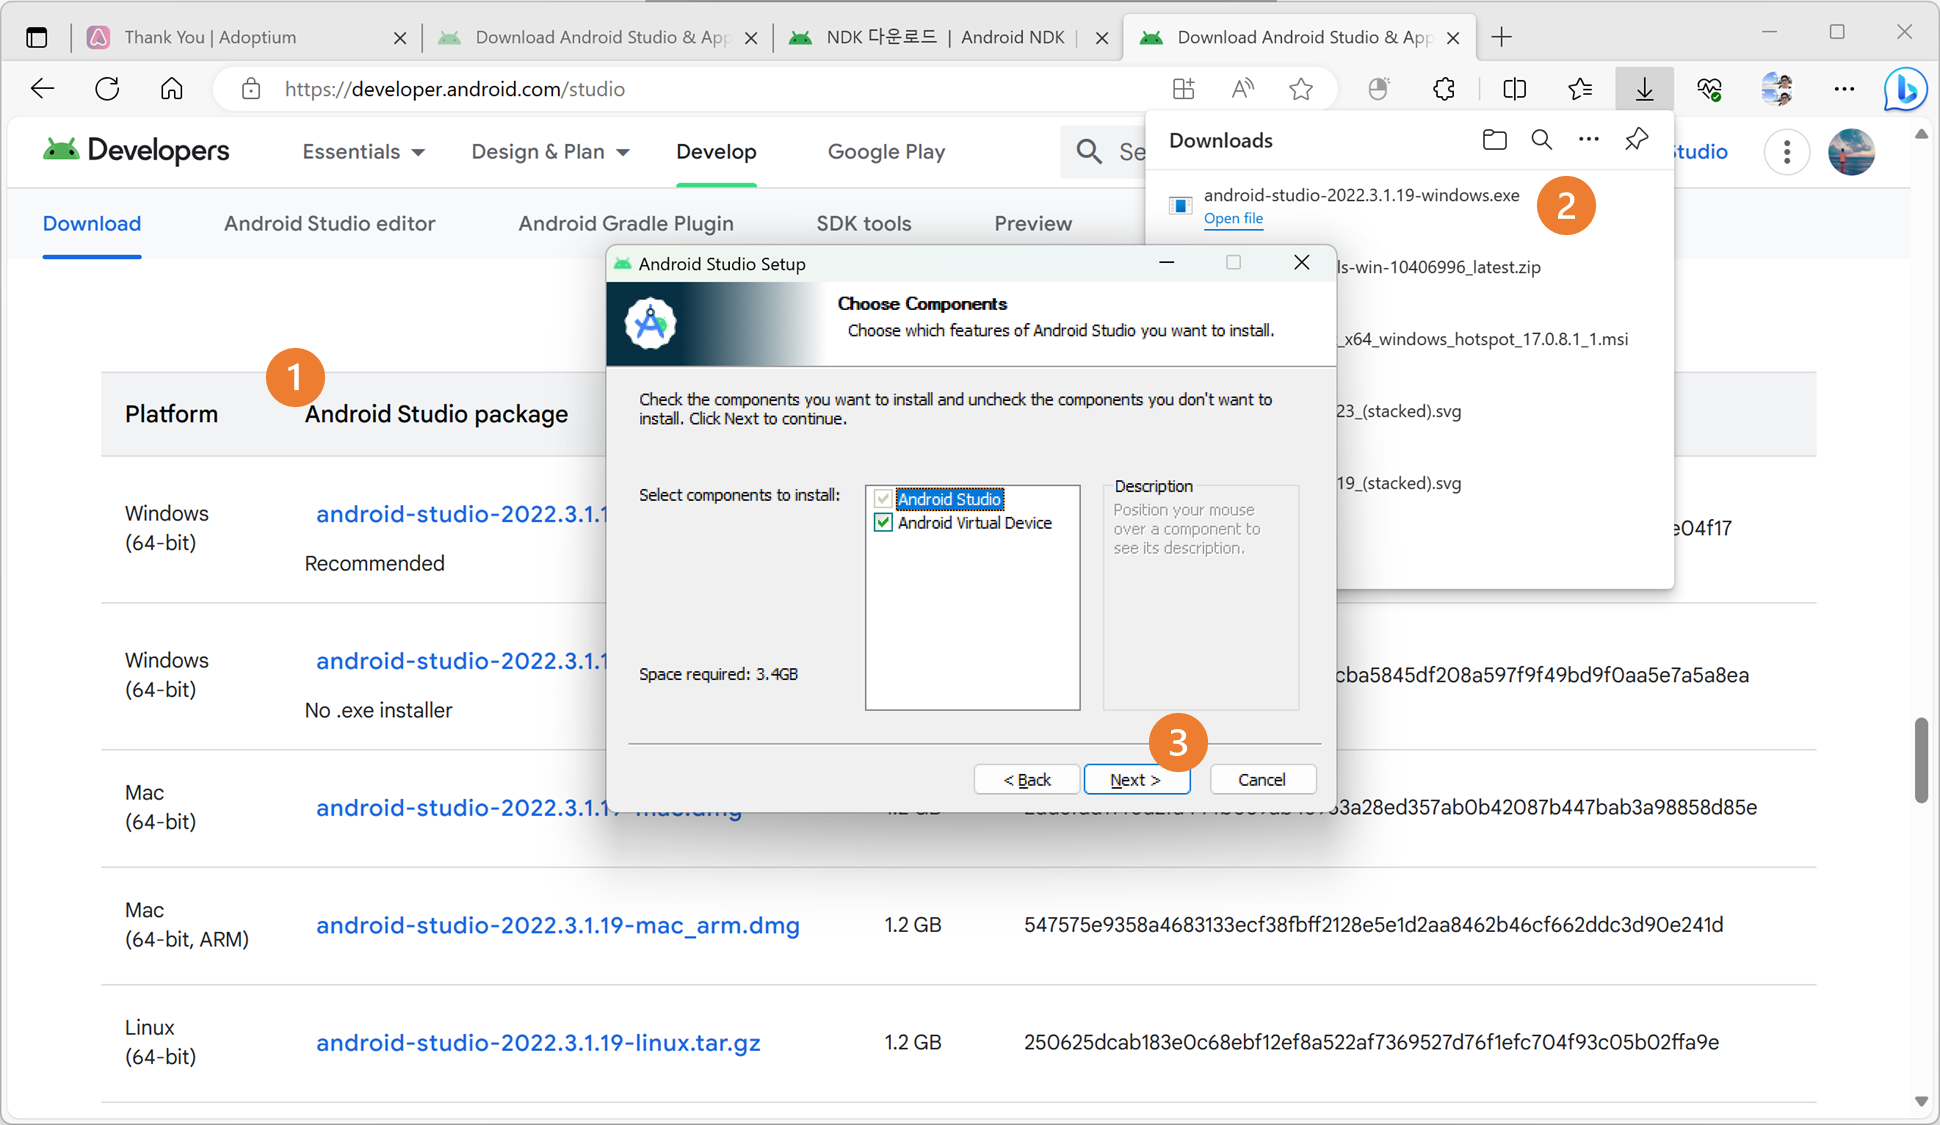Click the browser address bar URL
The width and height of the screenshot is (1940, 1125).
click(x=454, y=89)
